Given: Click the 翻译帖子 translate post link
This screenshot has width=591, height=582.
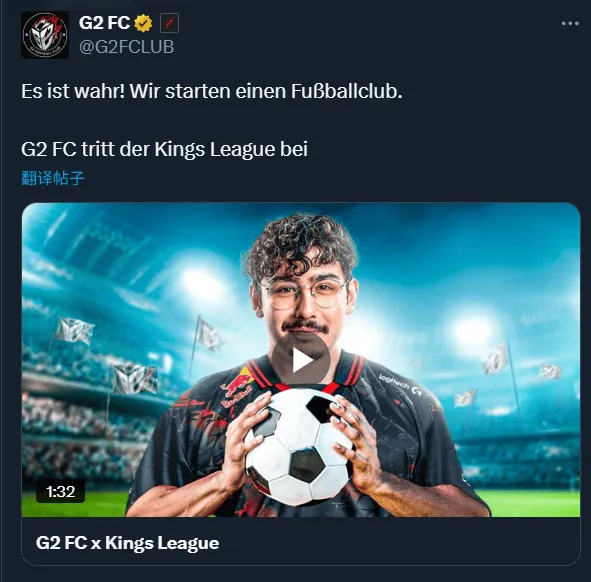Looking at the screenshot, I should [x=53, y=178].
